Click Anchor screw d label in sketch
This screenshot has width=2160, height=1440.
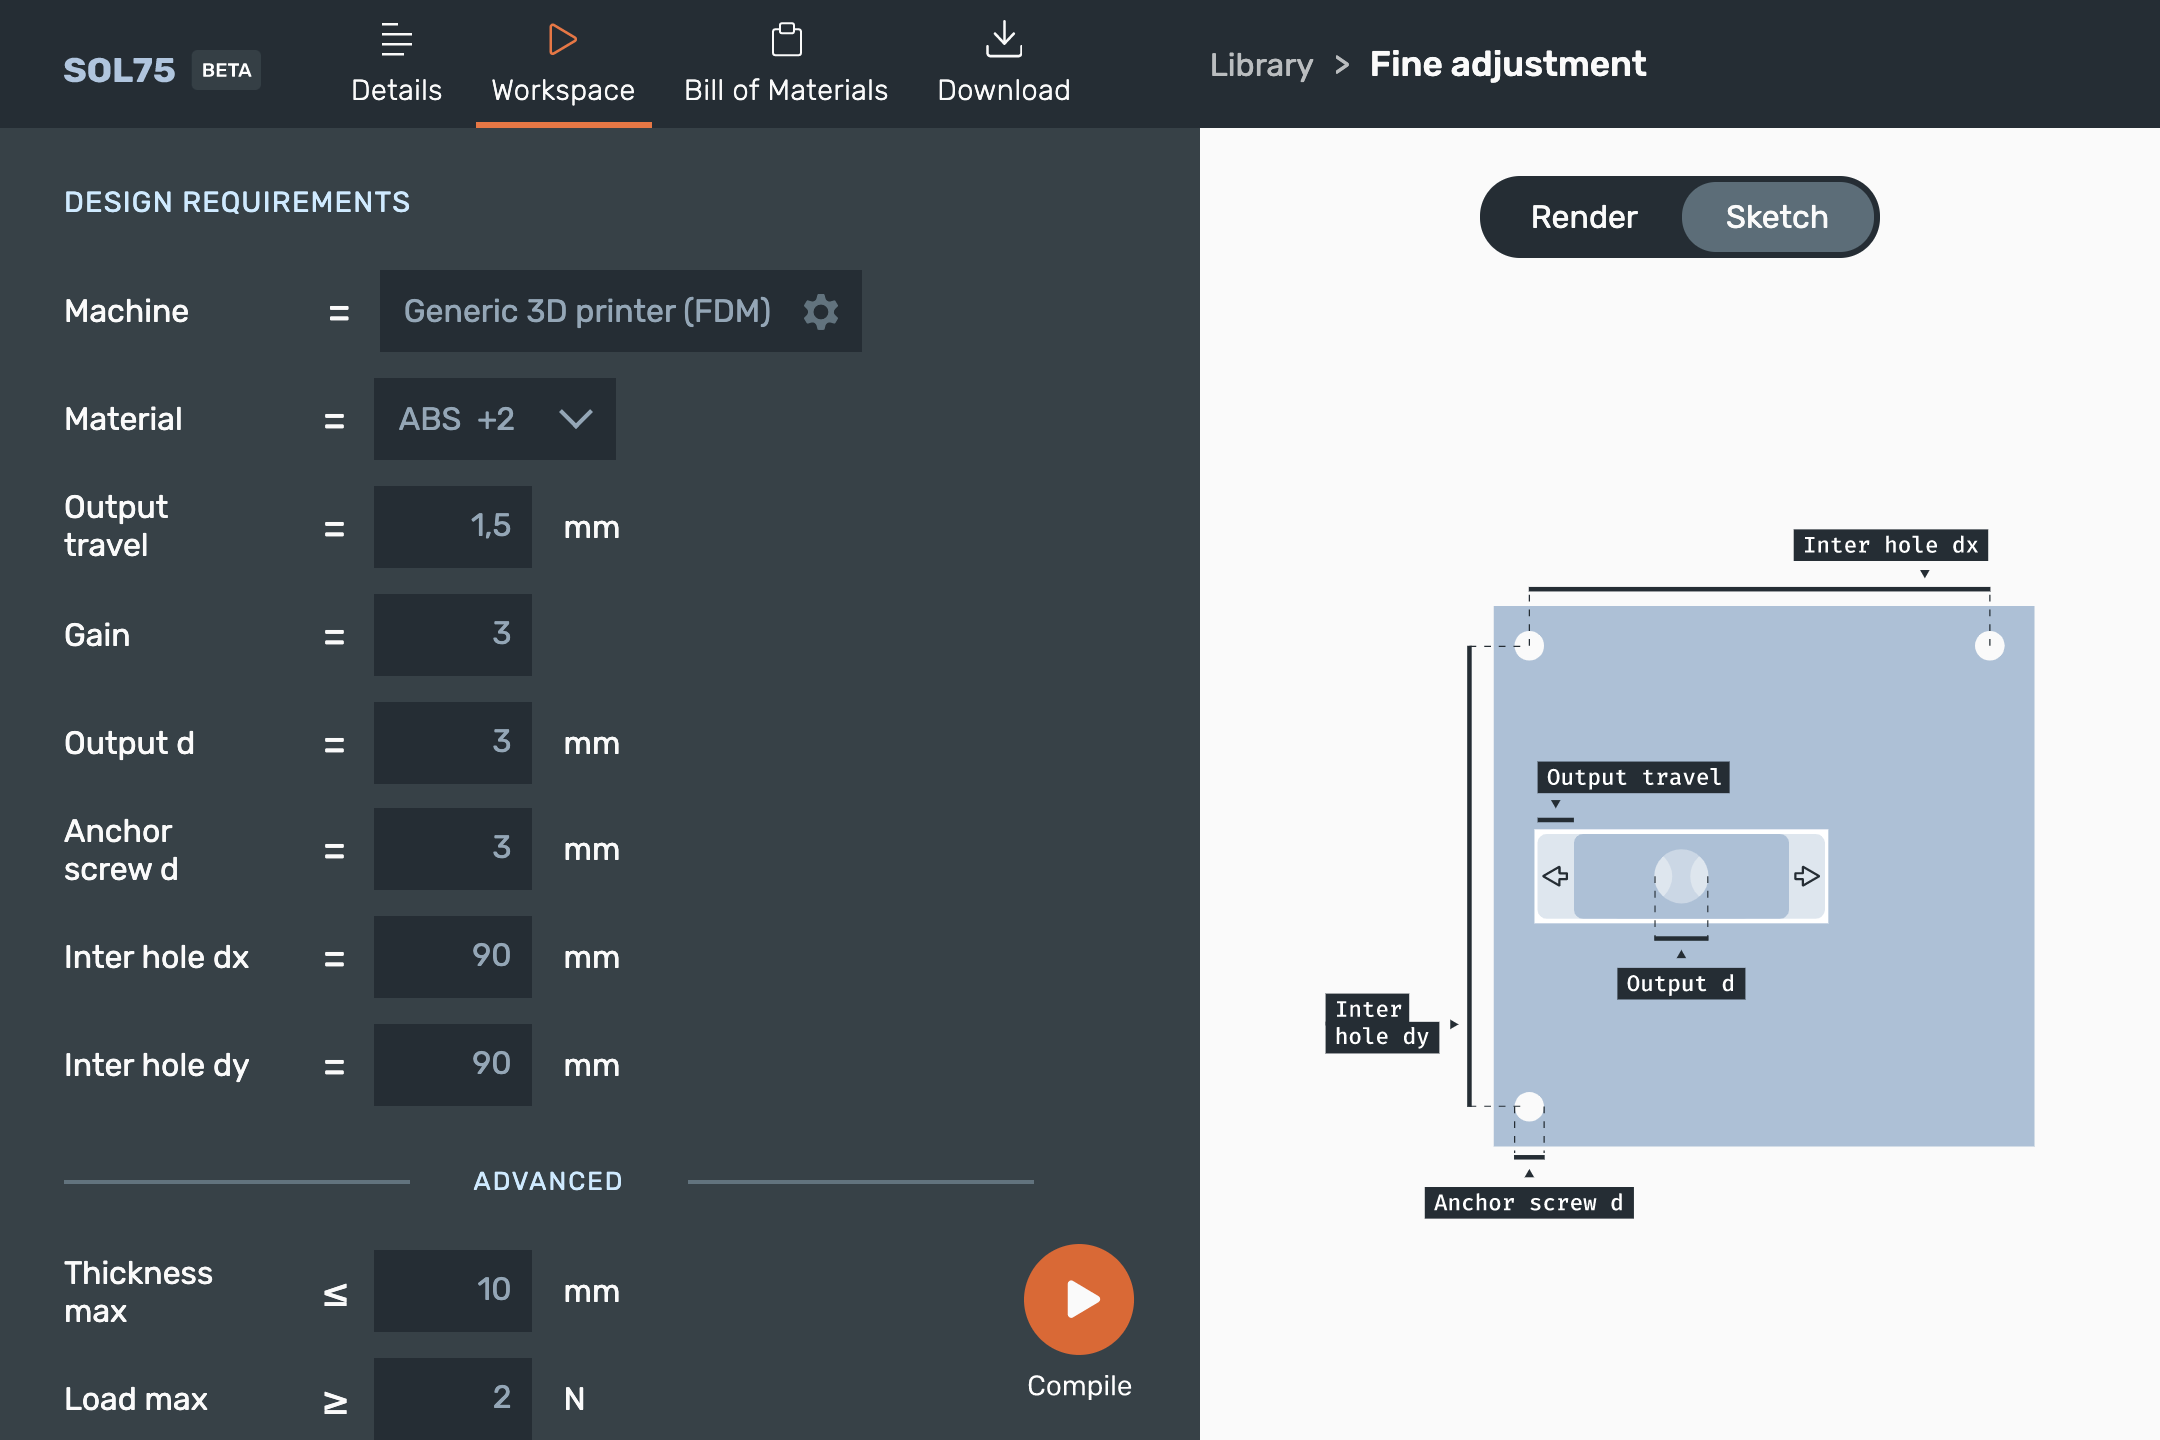tap(1528, 1203)
